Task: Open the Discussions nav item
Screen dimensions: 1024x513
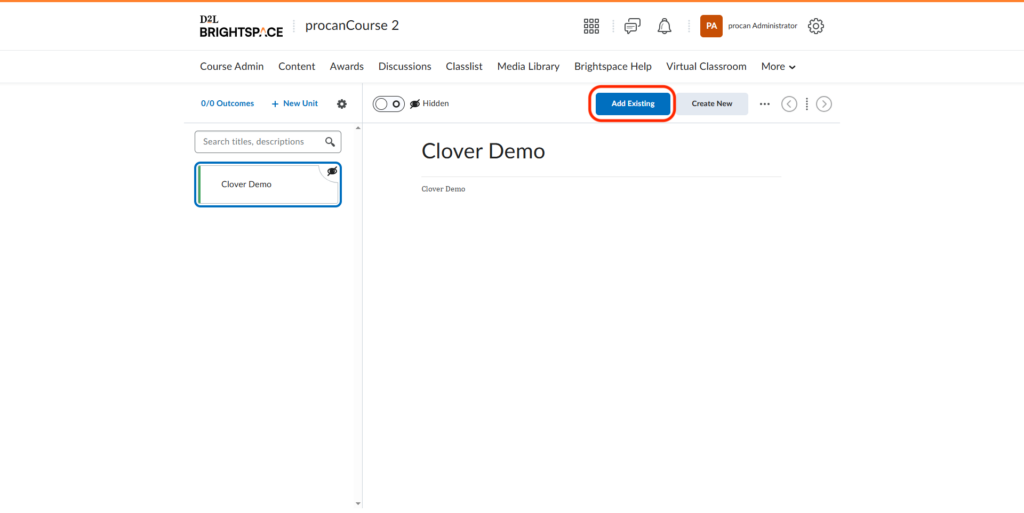Action: point(404,67)
